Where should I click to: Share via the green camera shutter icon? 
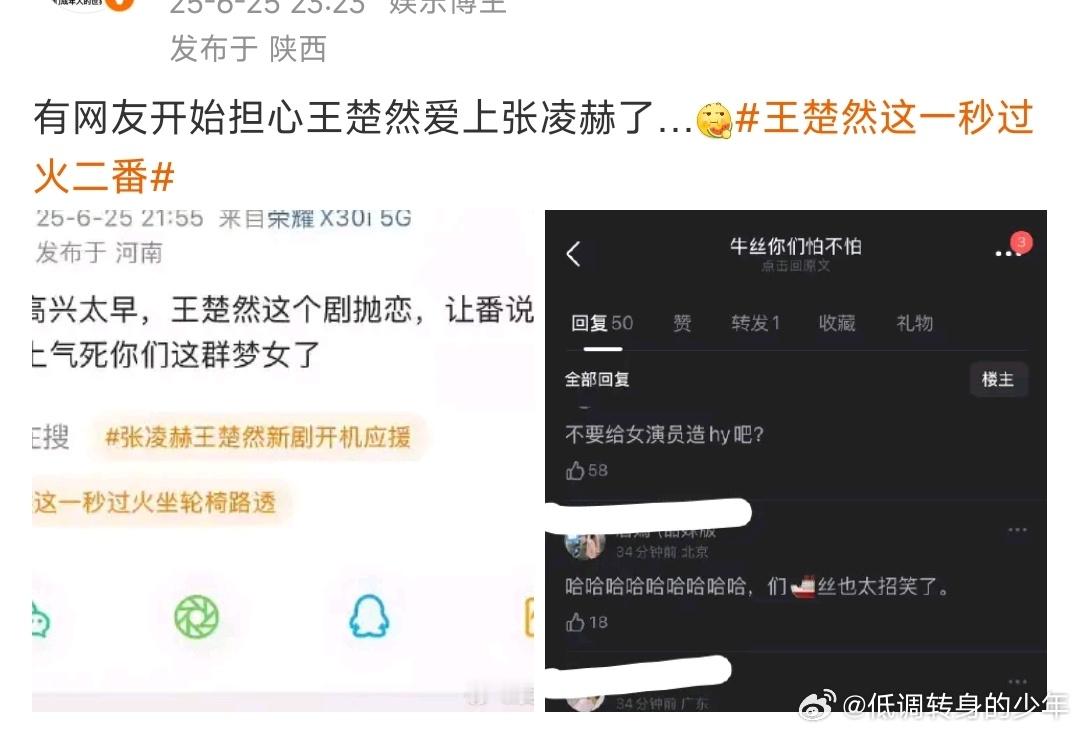coord(196,616)
